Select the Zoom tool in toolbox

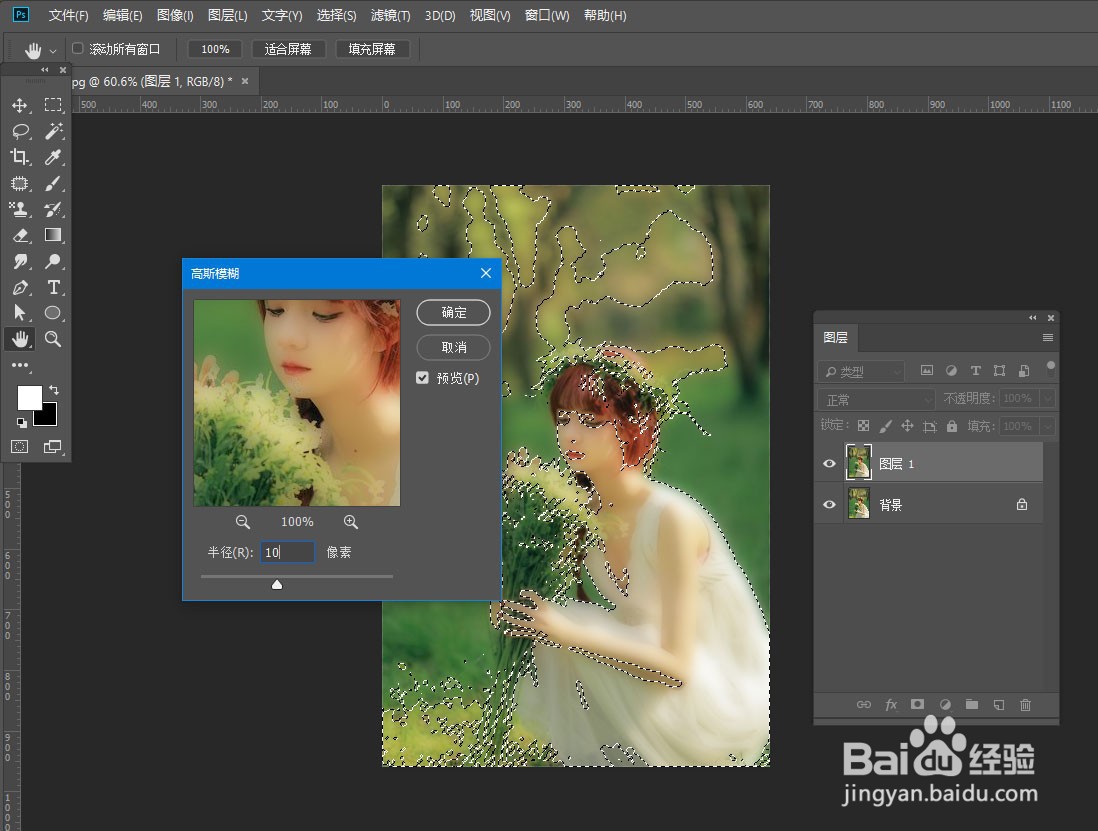(x=53, y=339)
